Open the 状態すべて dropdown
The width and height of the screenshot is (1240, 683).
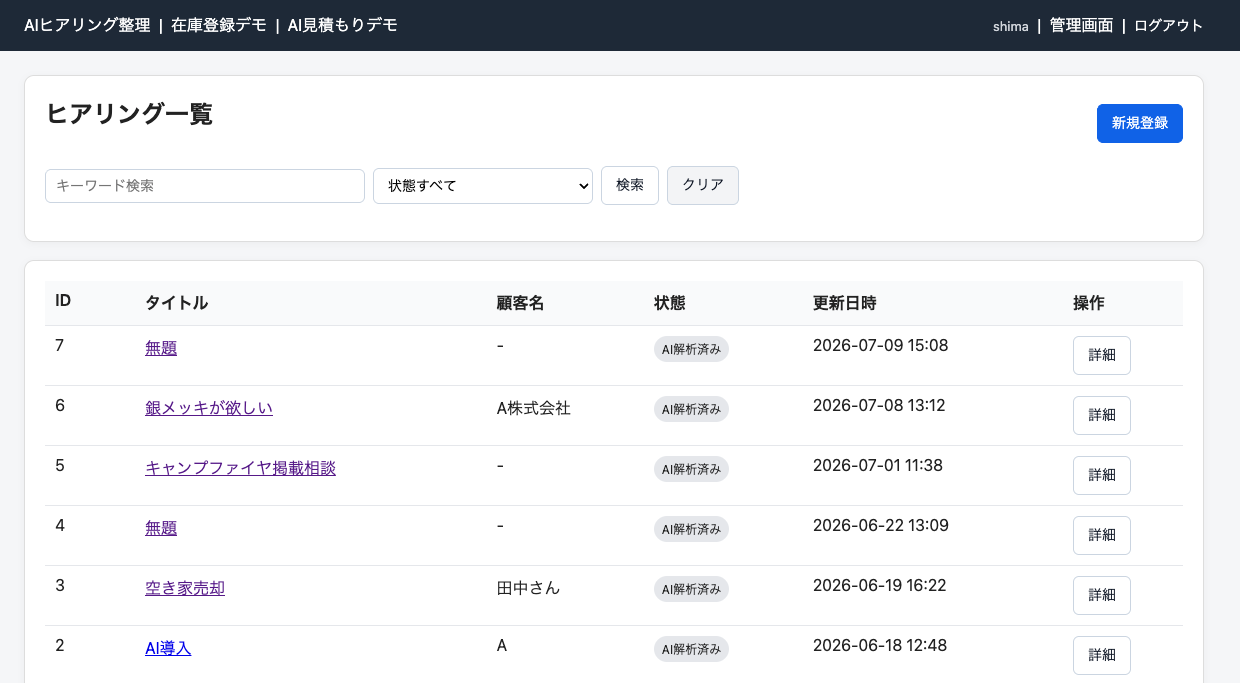[x=483, y=186]
